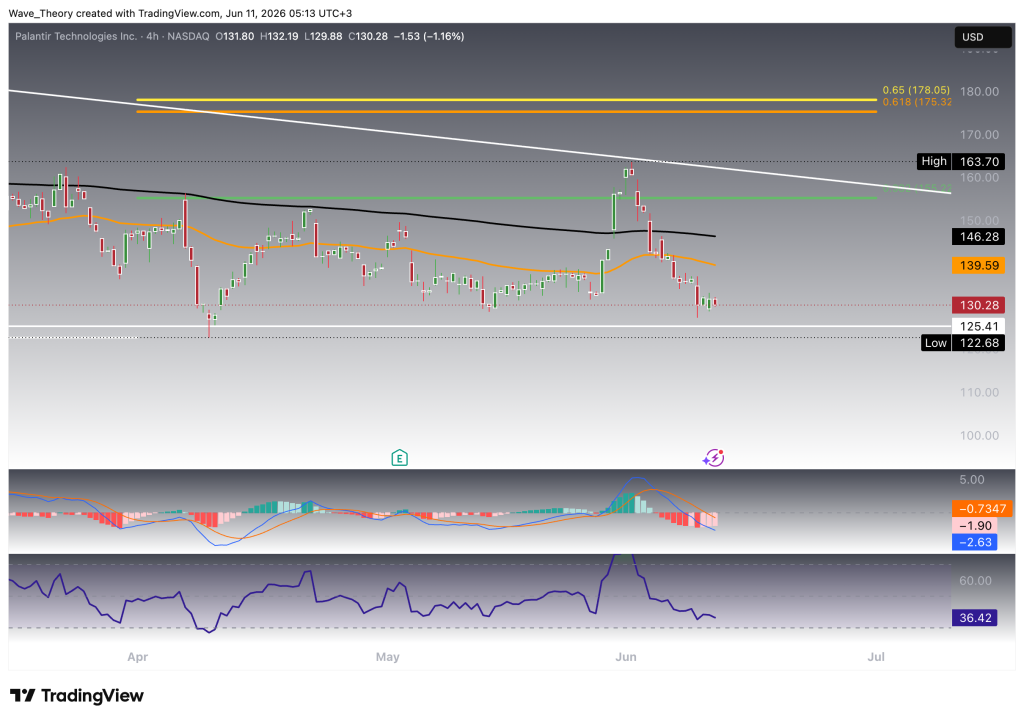This screenshot has width=1024, height=721.
Task: Click the O131.80 open price value
Action: (x=234, y=37)
